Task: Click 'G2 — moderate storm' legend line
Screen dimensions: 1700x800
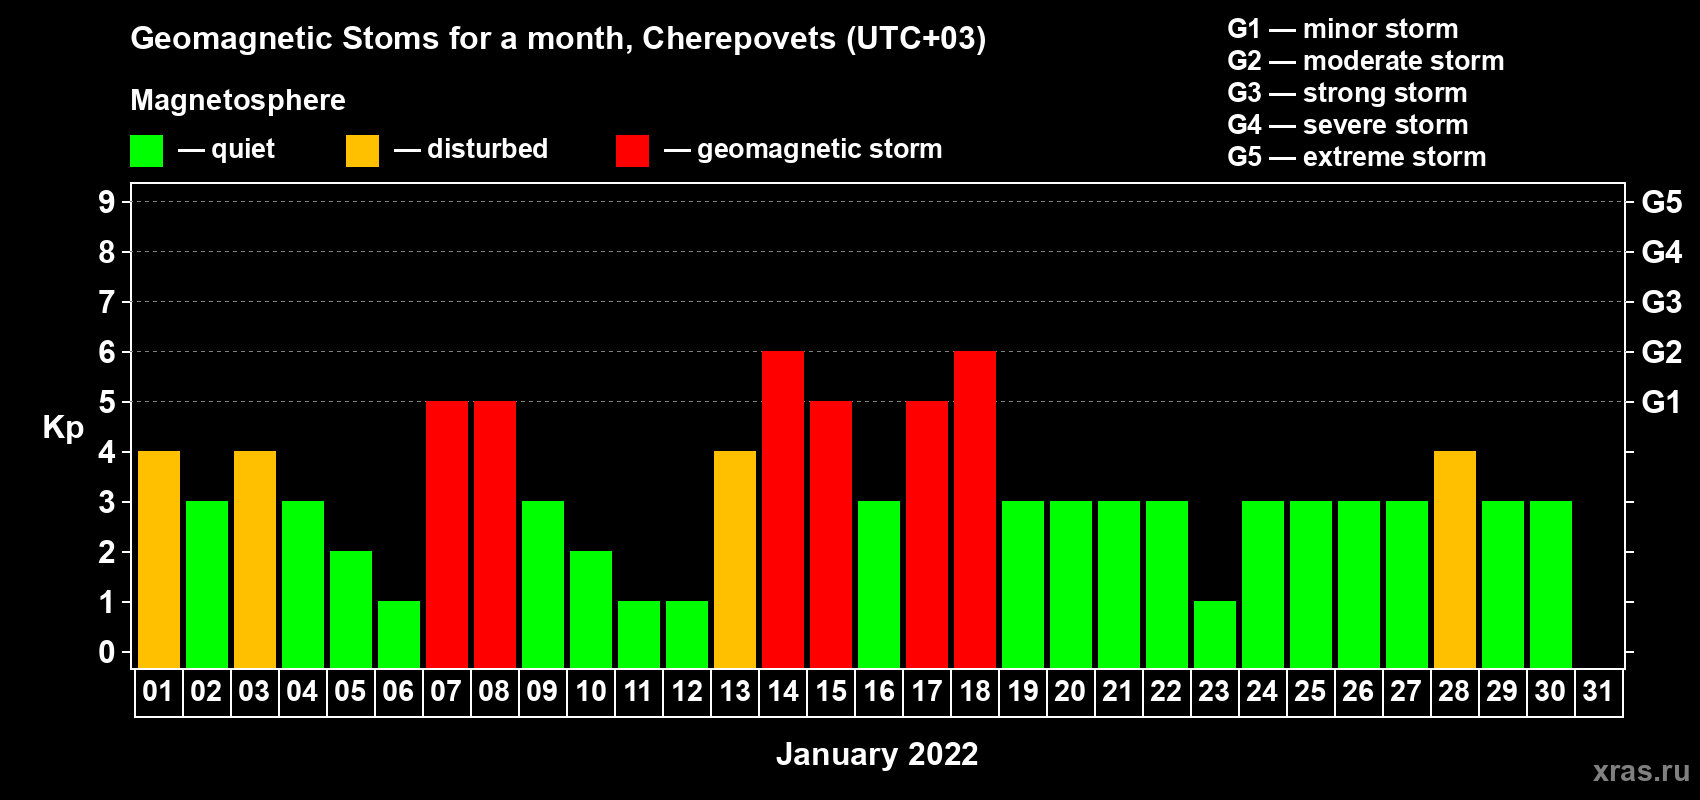Action: 1366,61
